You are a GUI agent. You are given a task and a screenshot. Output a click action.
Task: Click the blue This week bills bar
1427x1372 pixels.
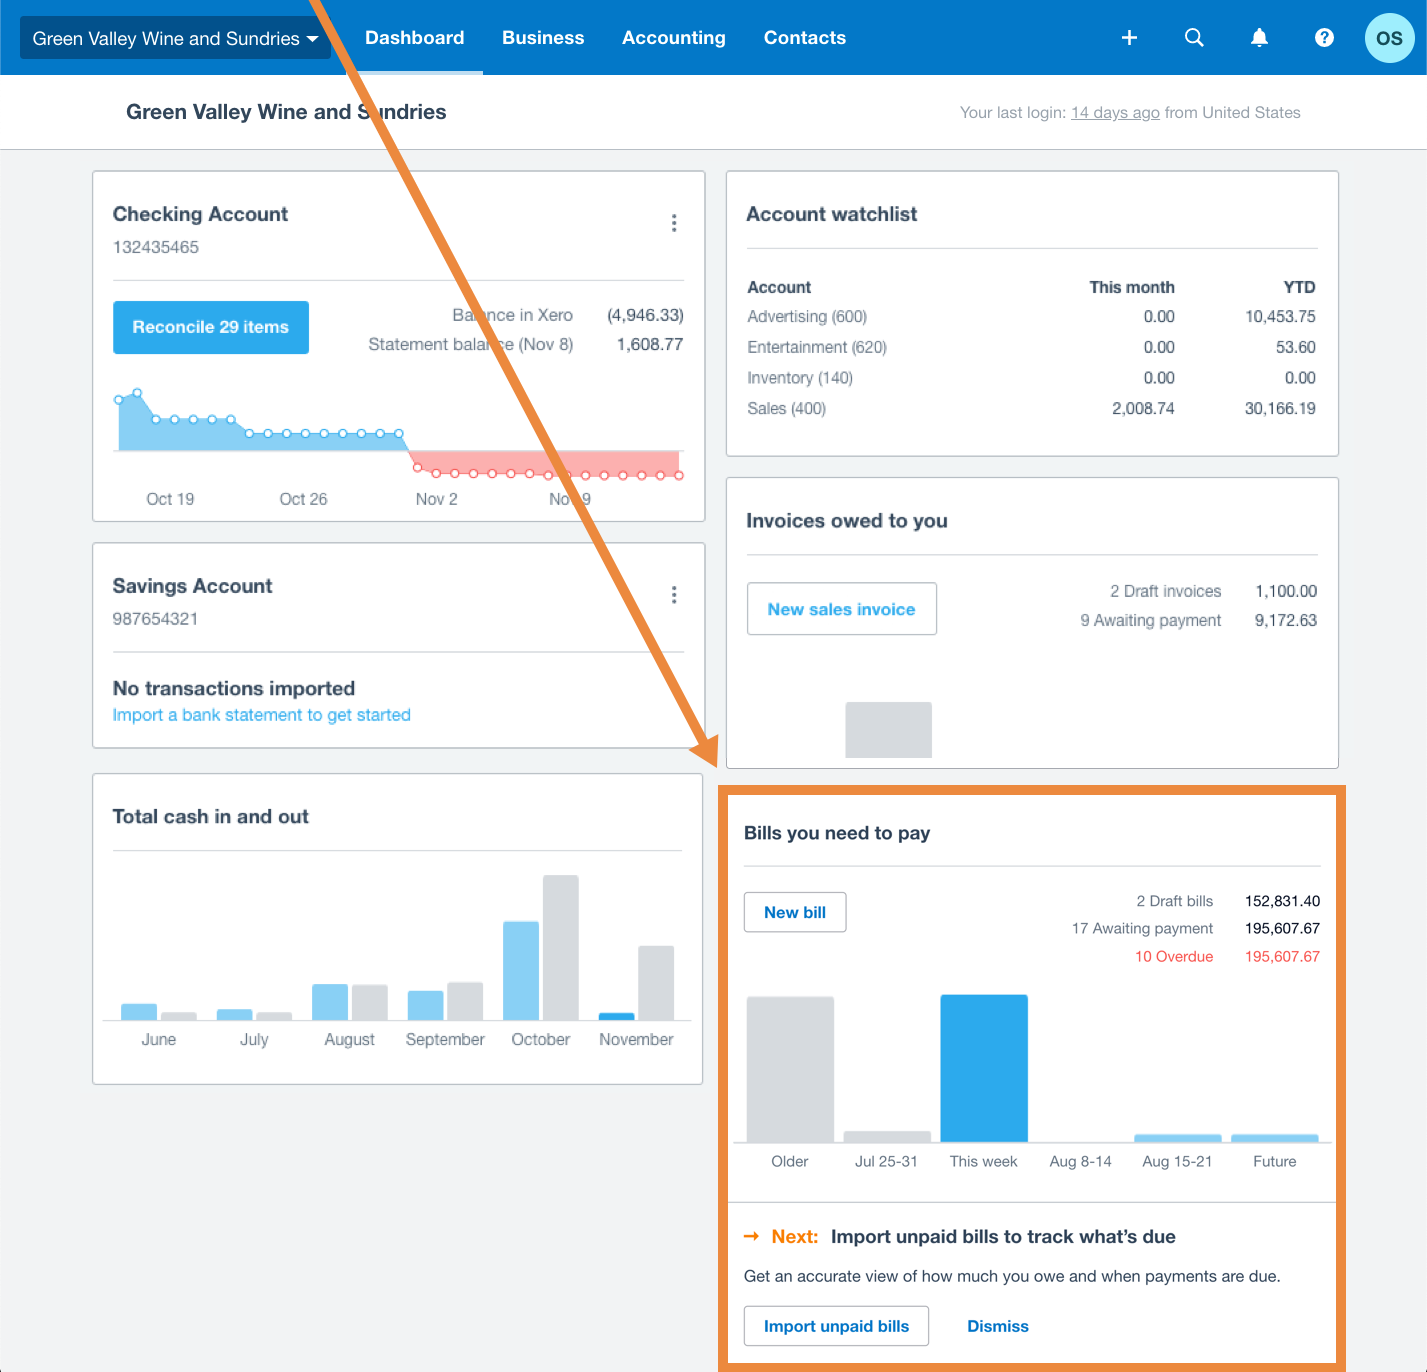(x=984, y=1068)
